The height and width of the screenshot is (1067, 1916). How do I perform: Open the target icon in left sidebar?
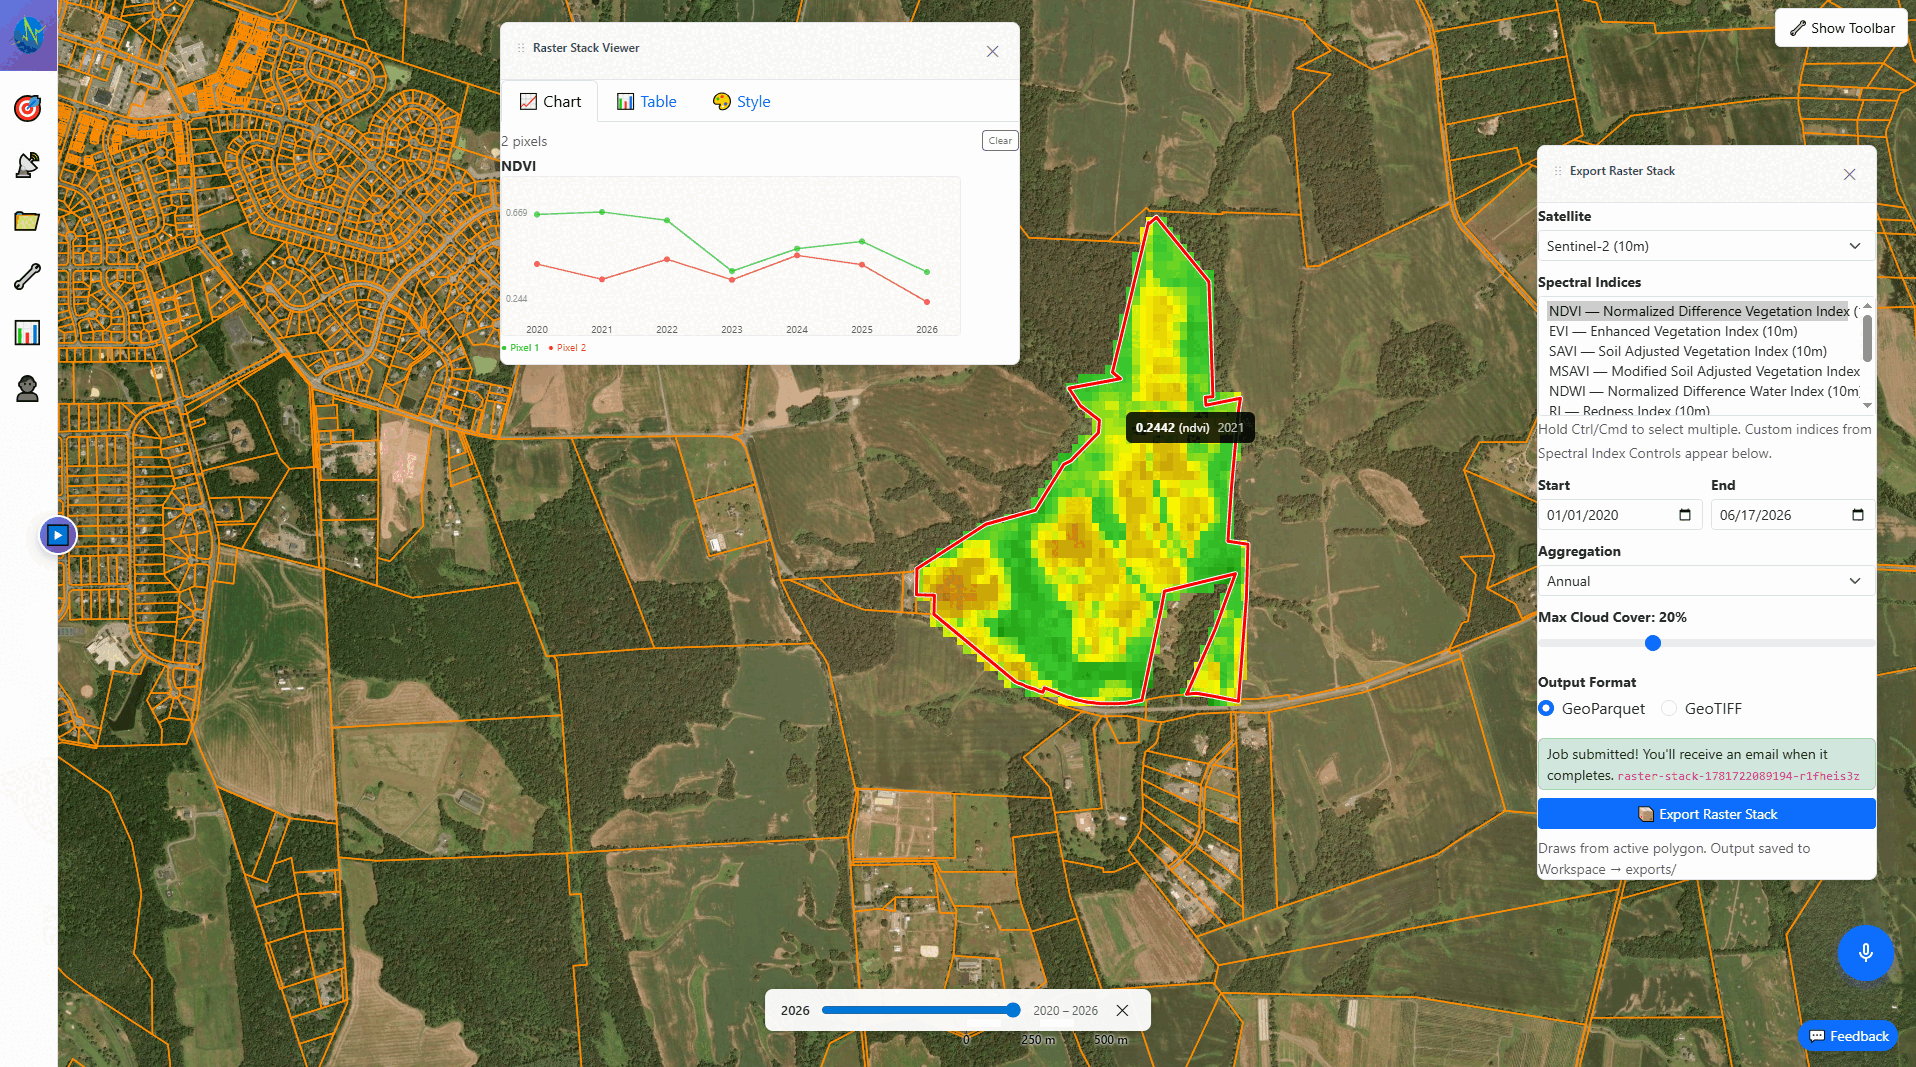pyautogui.click(x=28, y=108)
